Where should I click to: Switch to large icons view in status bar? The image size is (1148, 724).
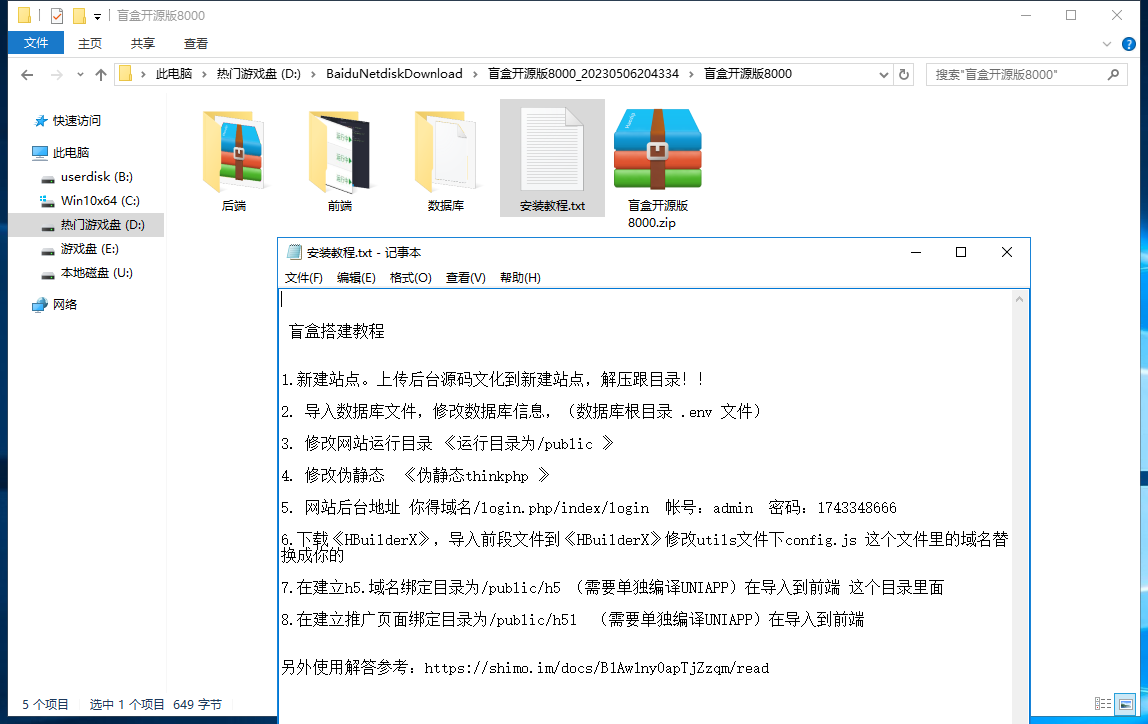coord(1125,704)
